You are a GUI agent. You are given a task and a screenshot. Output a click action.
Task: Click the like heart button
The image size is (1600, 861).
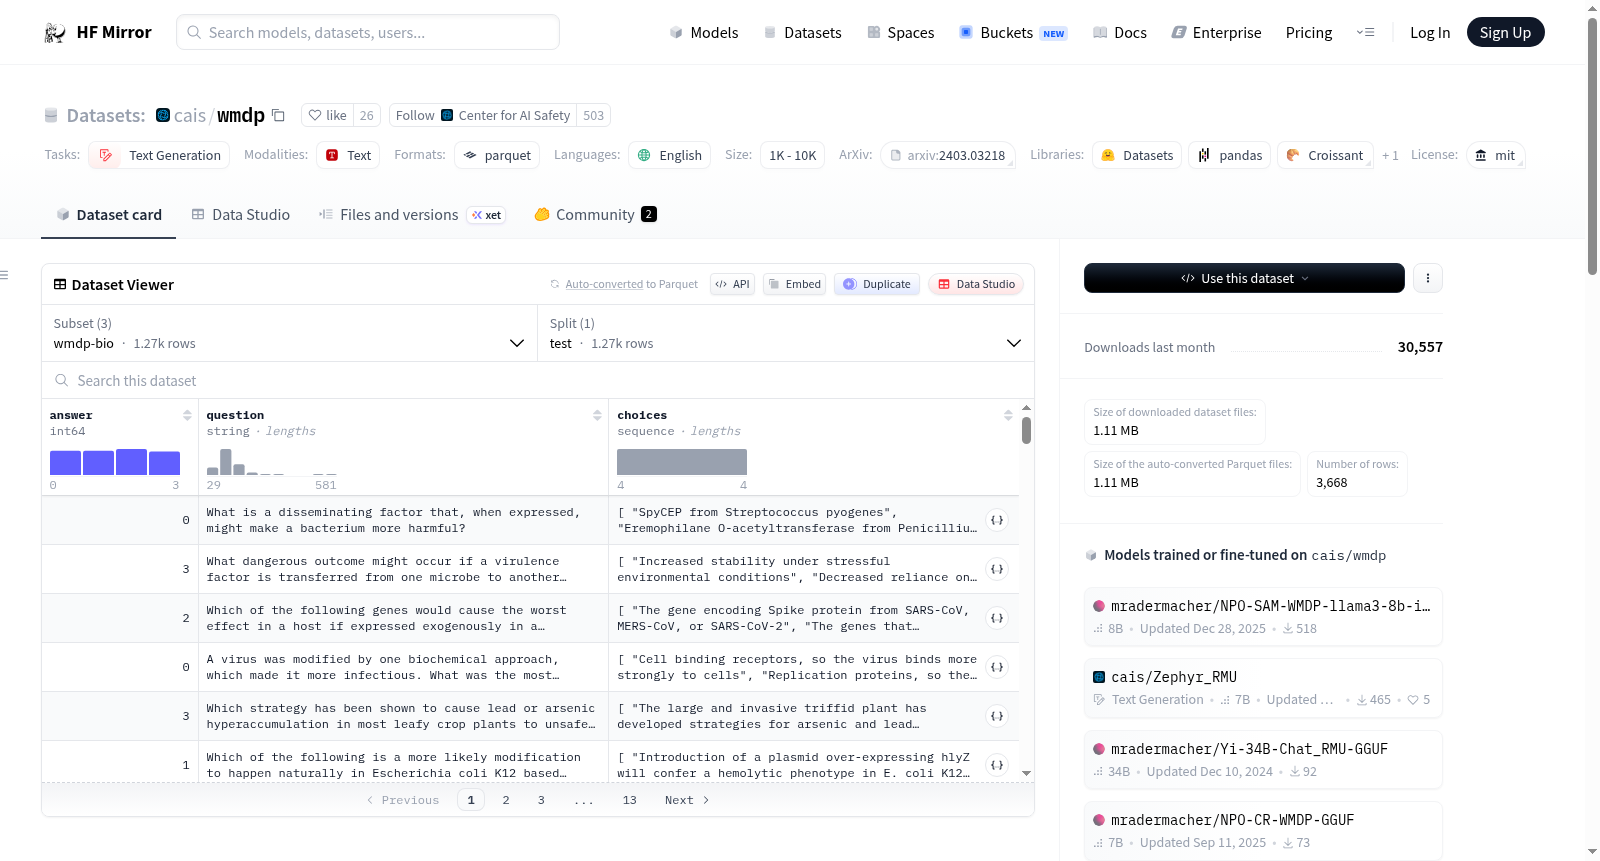point(327,115)
